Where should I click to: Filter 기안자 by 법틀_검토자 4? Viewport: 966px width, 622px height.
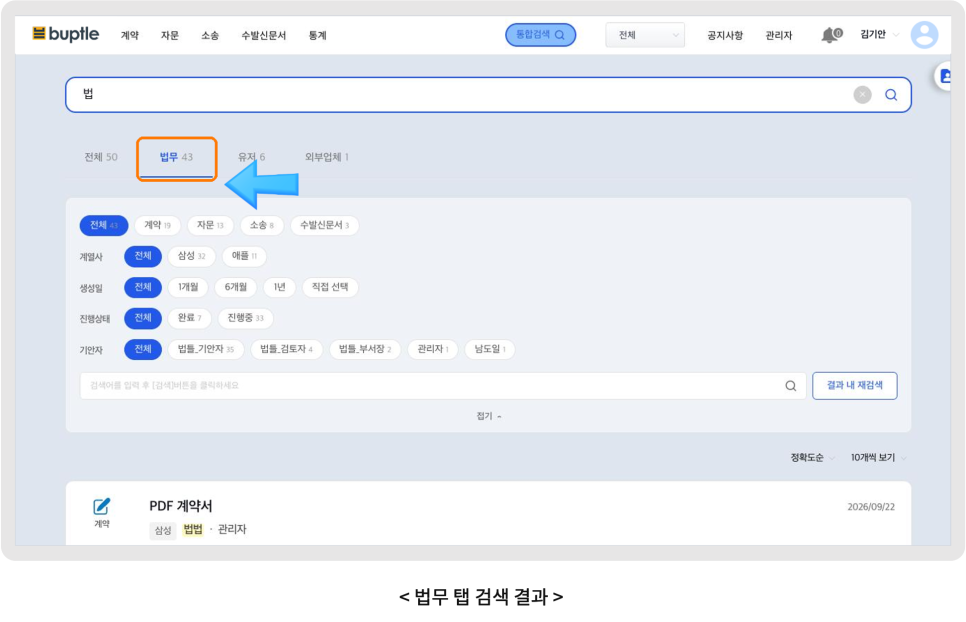[286, 350]
